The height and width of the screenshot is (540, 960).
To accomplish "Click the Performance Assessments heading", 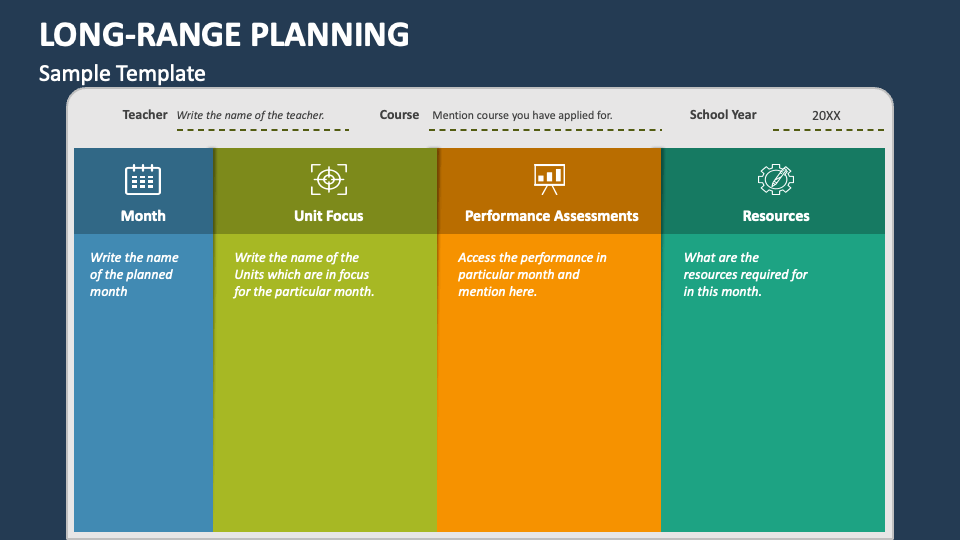I will point(551,216).
